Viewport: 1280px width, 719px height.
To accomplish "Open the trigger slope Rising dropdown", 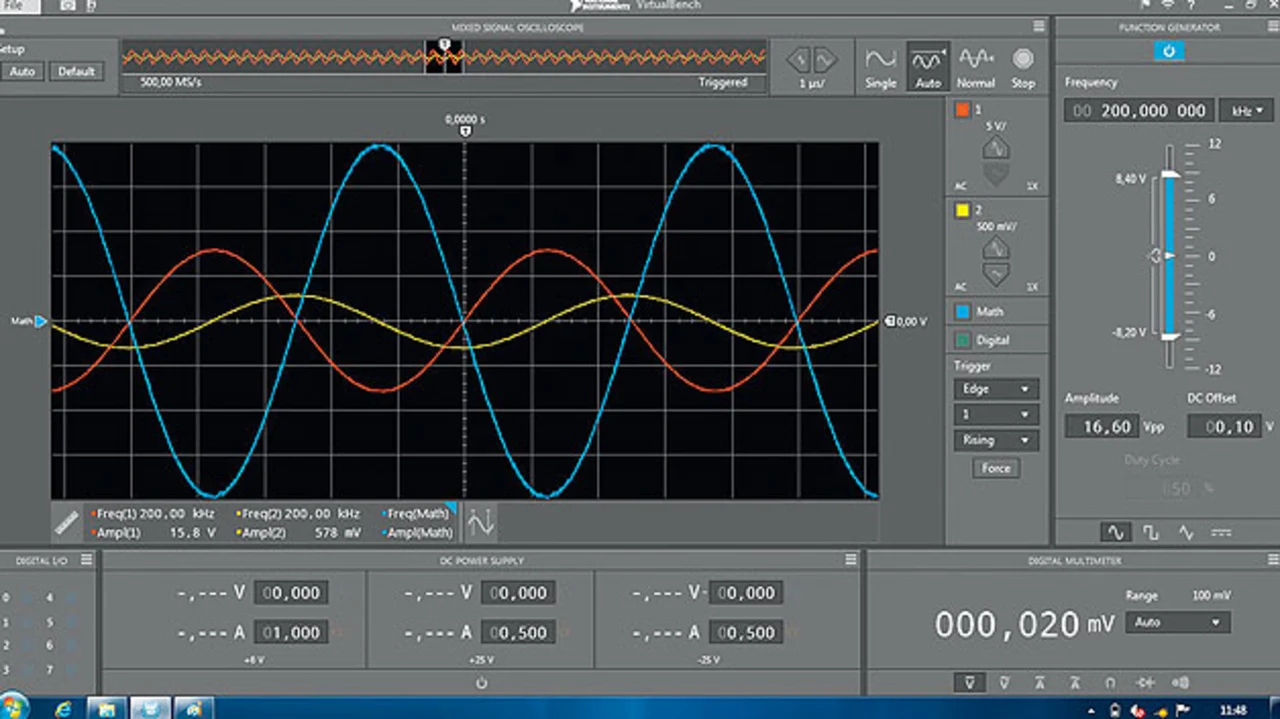I will (x=996, y=440).
